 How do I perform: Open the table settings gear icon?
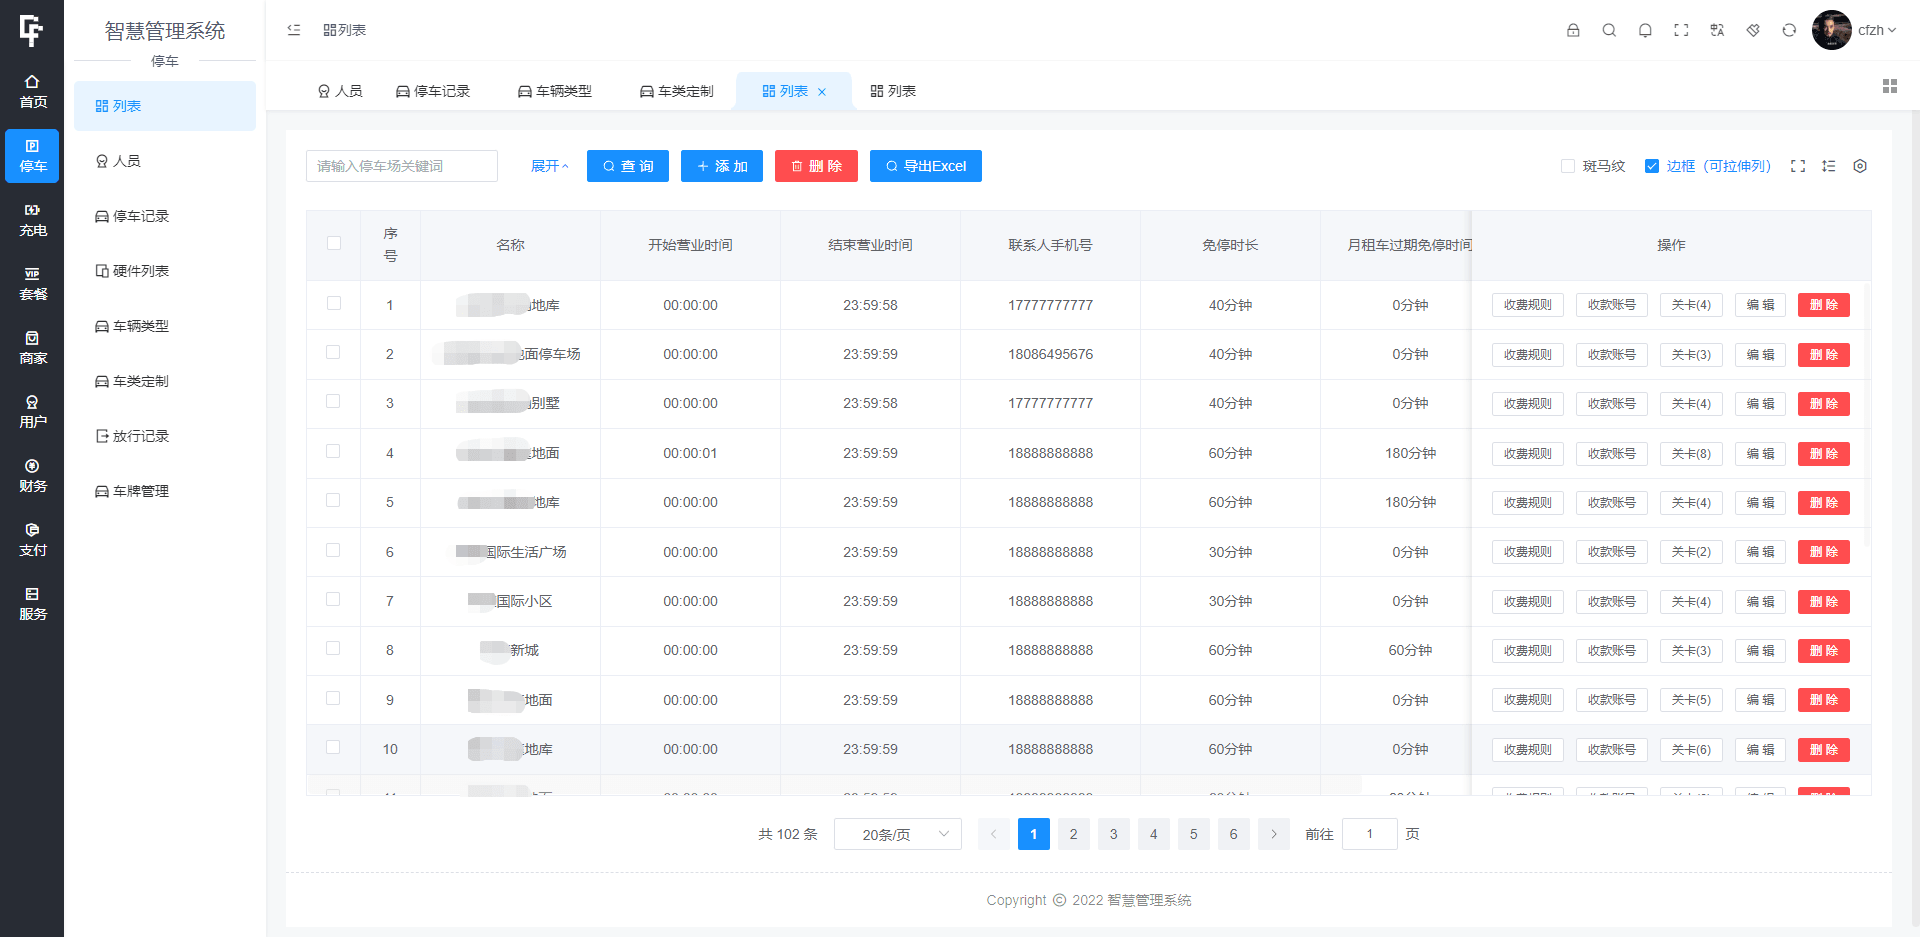coord(1860,166)
